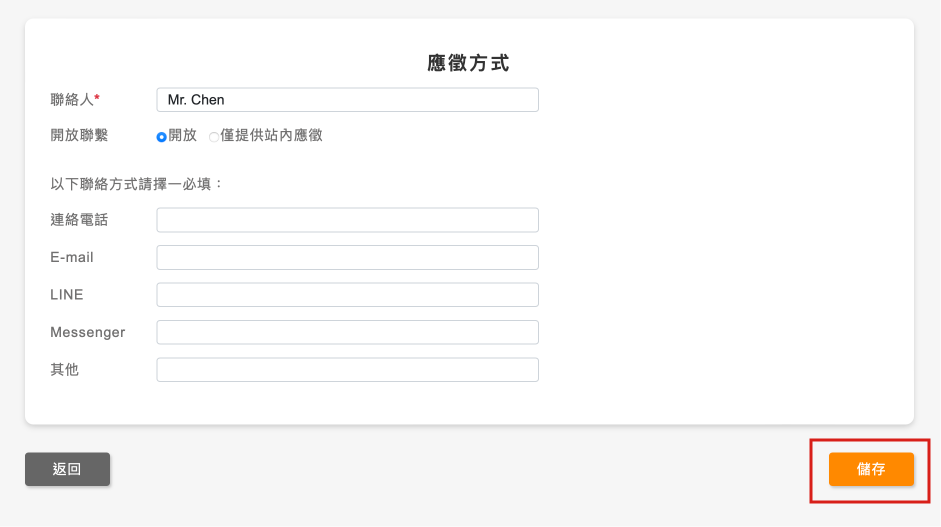
Task: Focus the 連絡電話 input field
Action: [347, 220]
